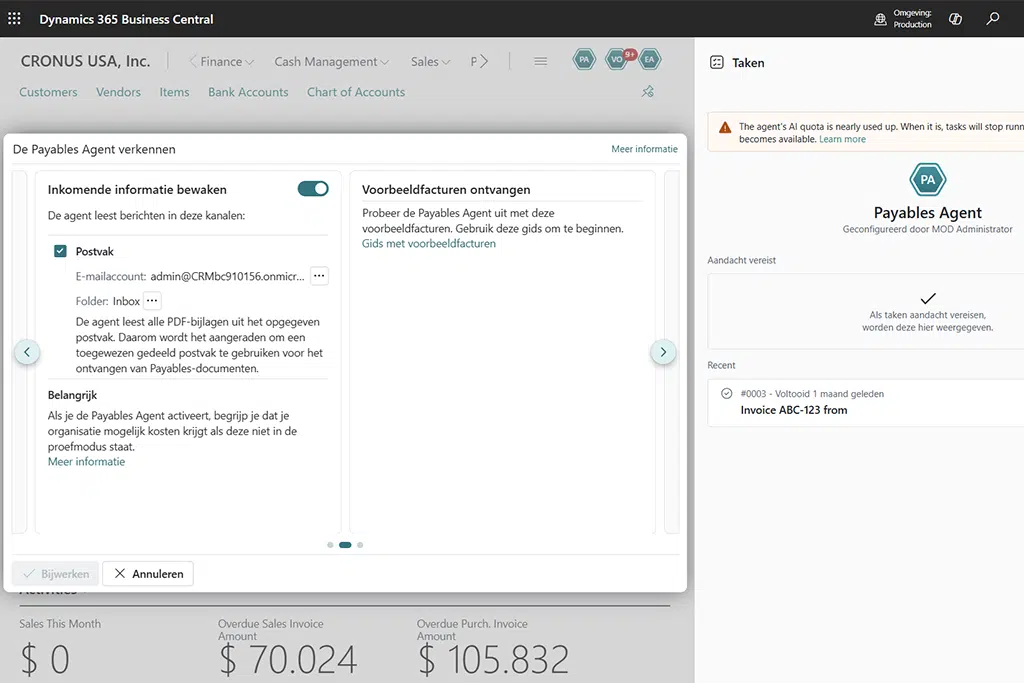This screenshot has height=683, width=1024.
Task: Click the Taken panel task icon
Action: tap(716, 63)
